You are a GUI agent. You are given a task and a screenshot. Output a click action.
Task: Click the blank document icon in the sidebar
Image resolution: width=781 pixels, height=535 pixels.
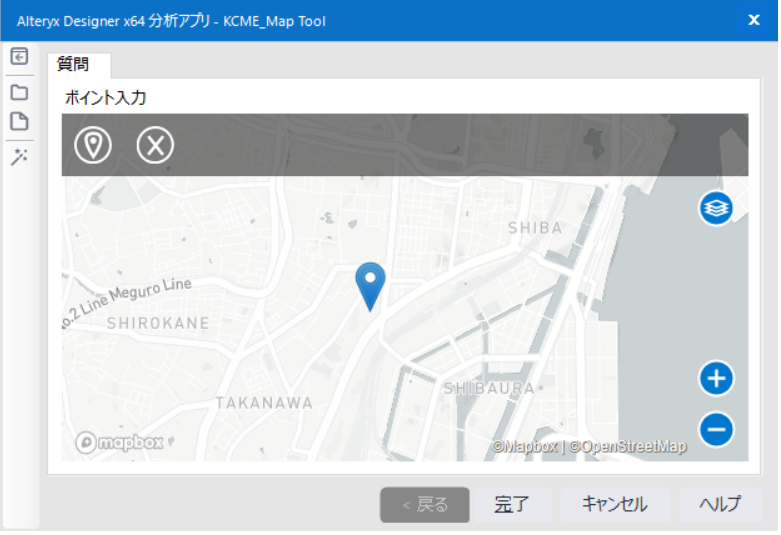[18, 122]
